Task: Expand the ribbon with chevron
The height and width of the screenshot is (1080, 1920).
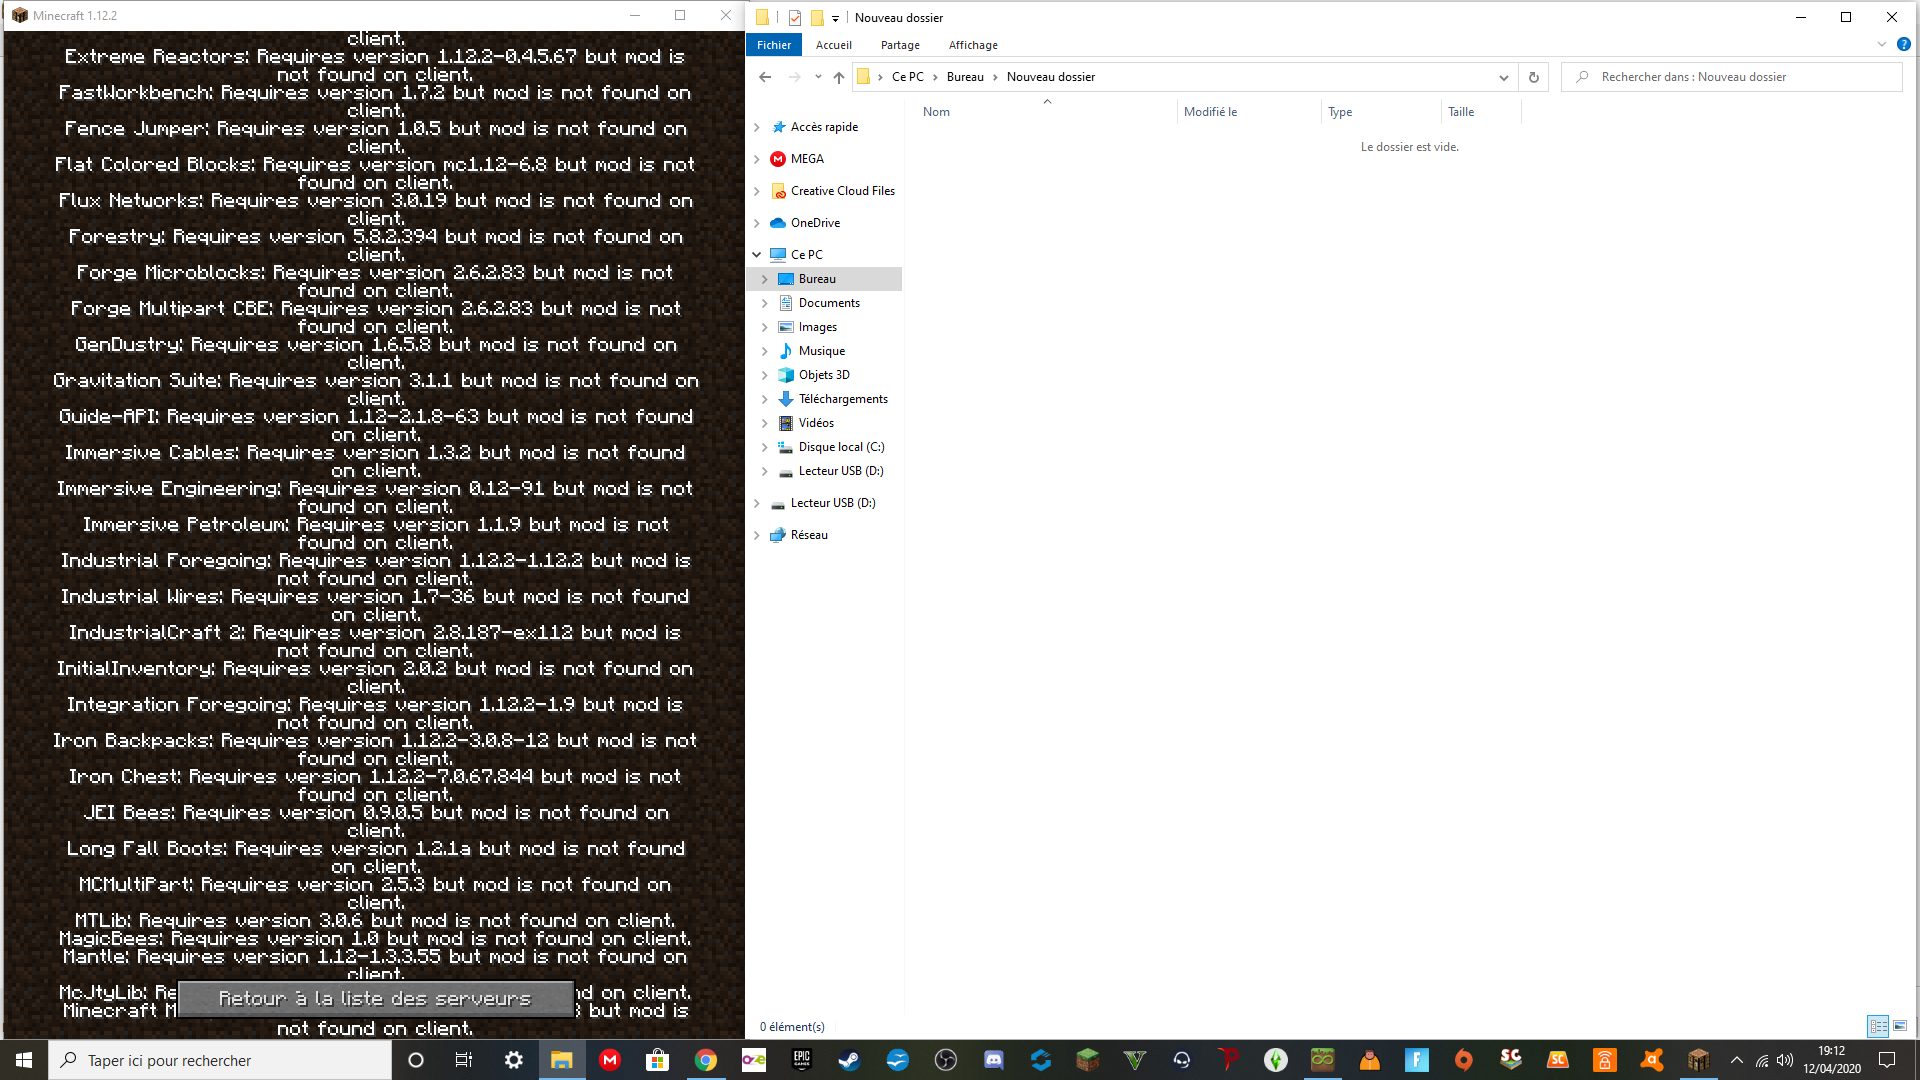Action: pos(1882,44)
